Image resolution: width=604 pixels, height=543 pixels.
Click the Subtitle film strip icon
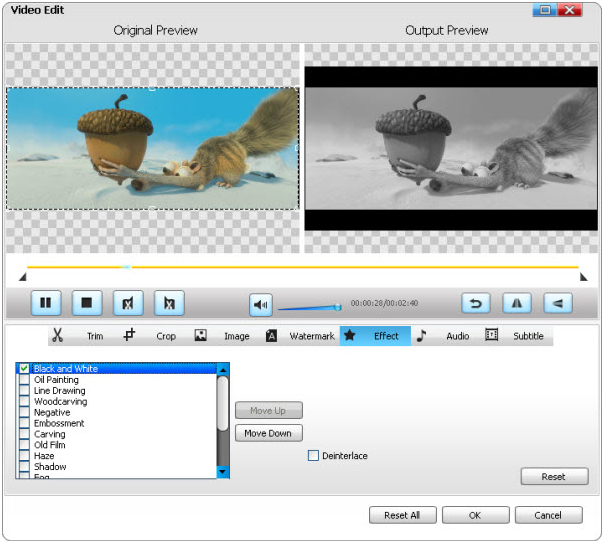(492, 334)
